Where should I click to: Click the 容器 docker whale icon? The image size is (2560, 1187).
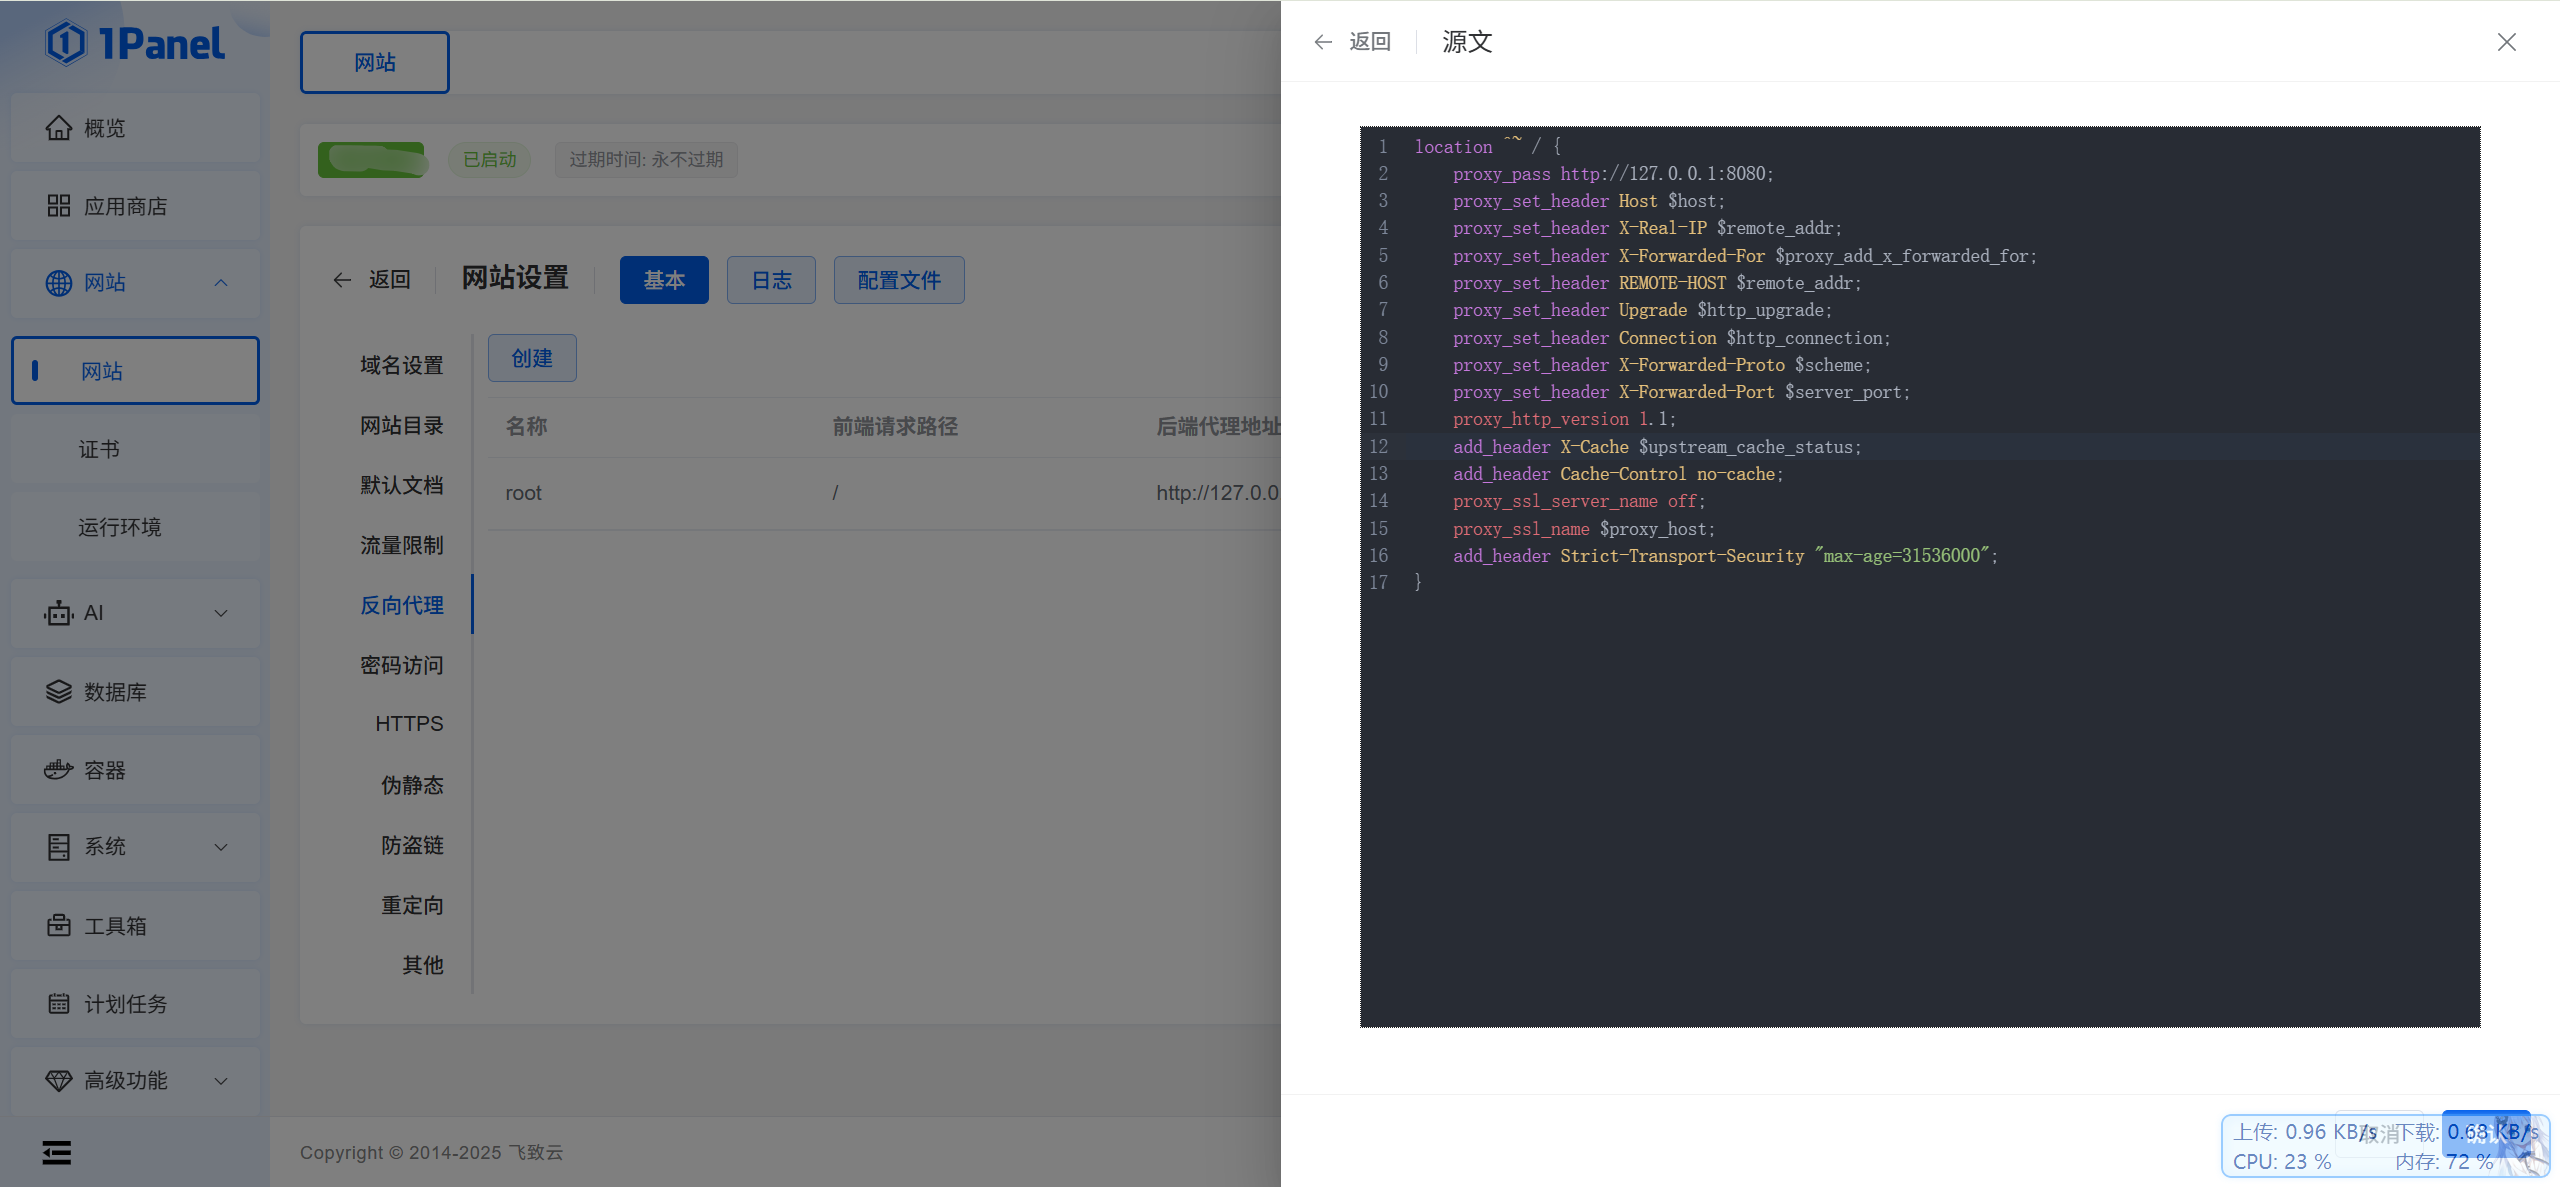click(x=59, y=770)
